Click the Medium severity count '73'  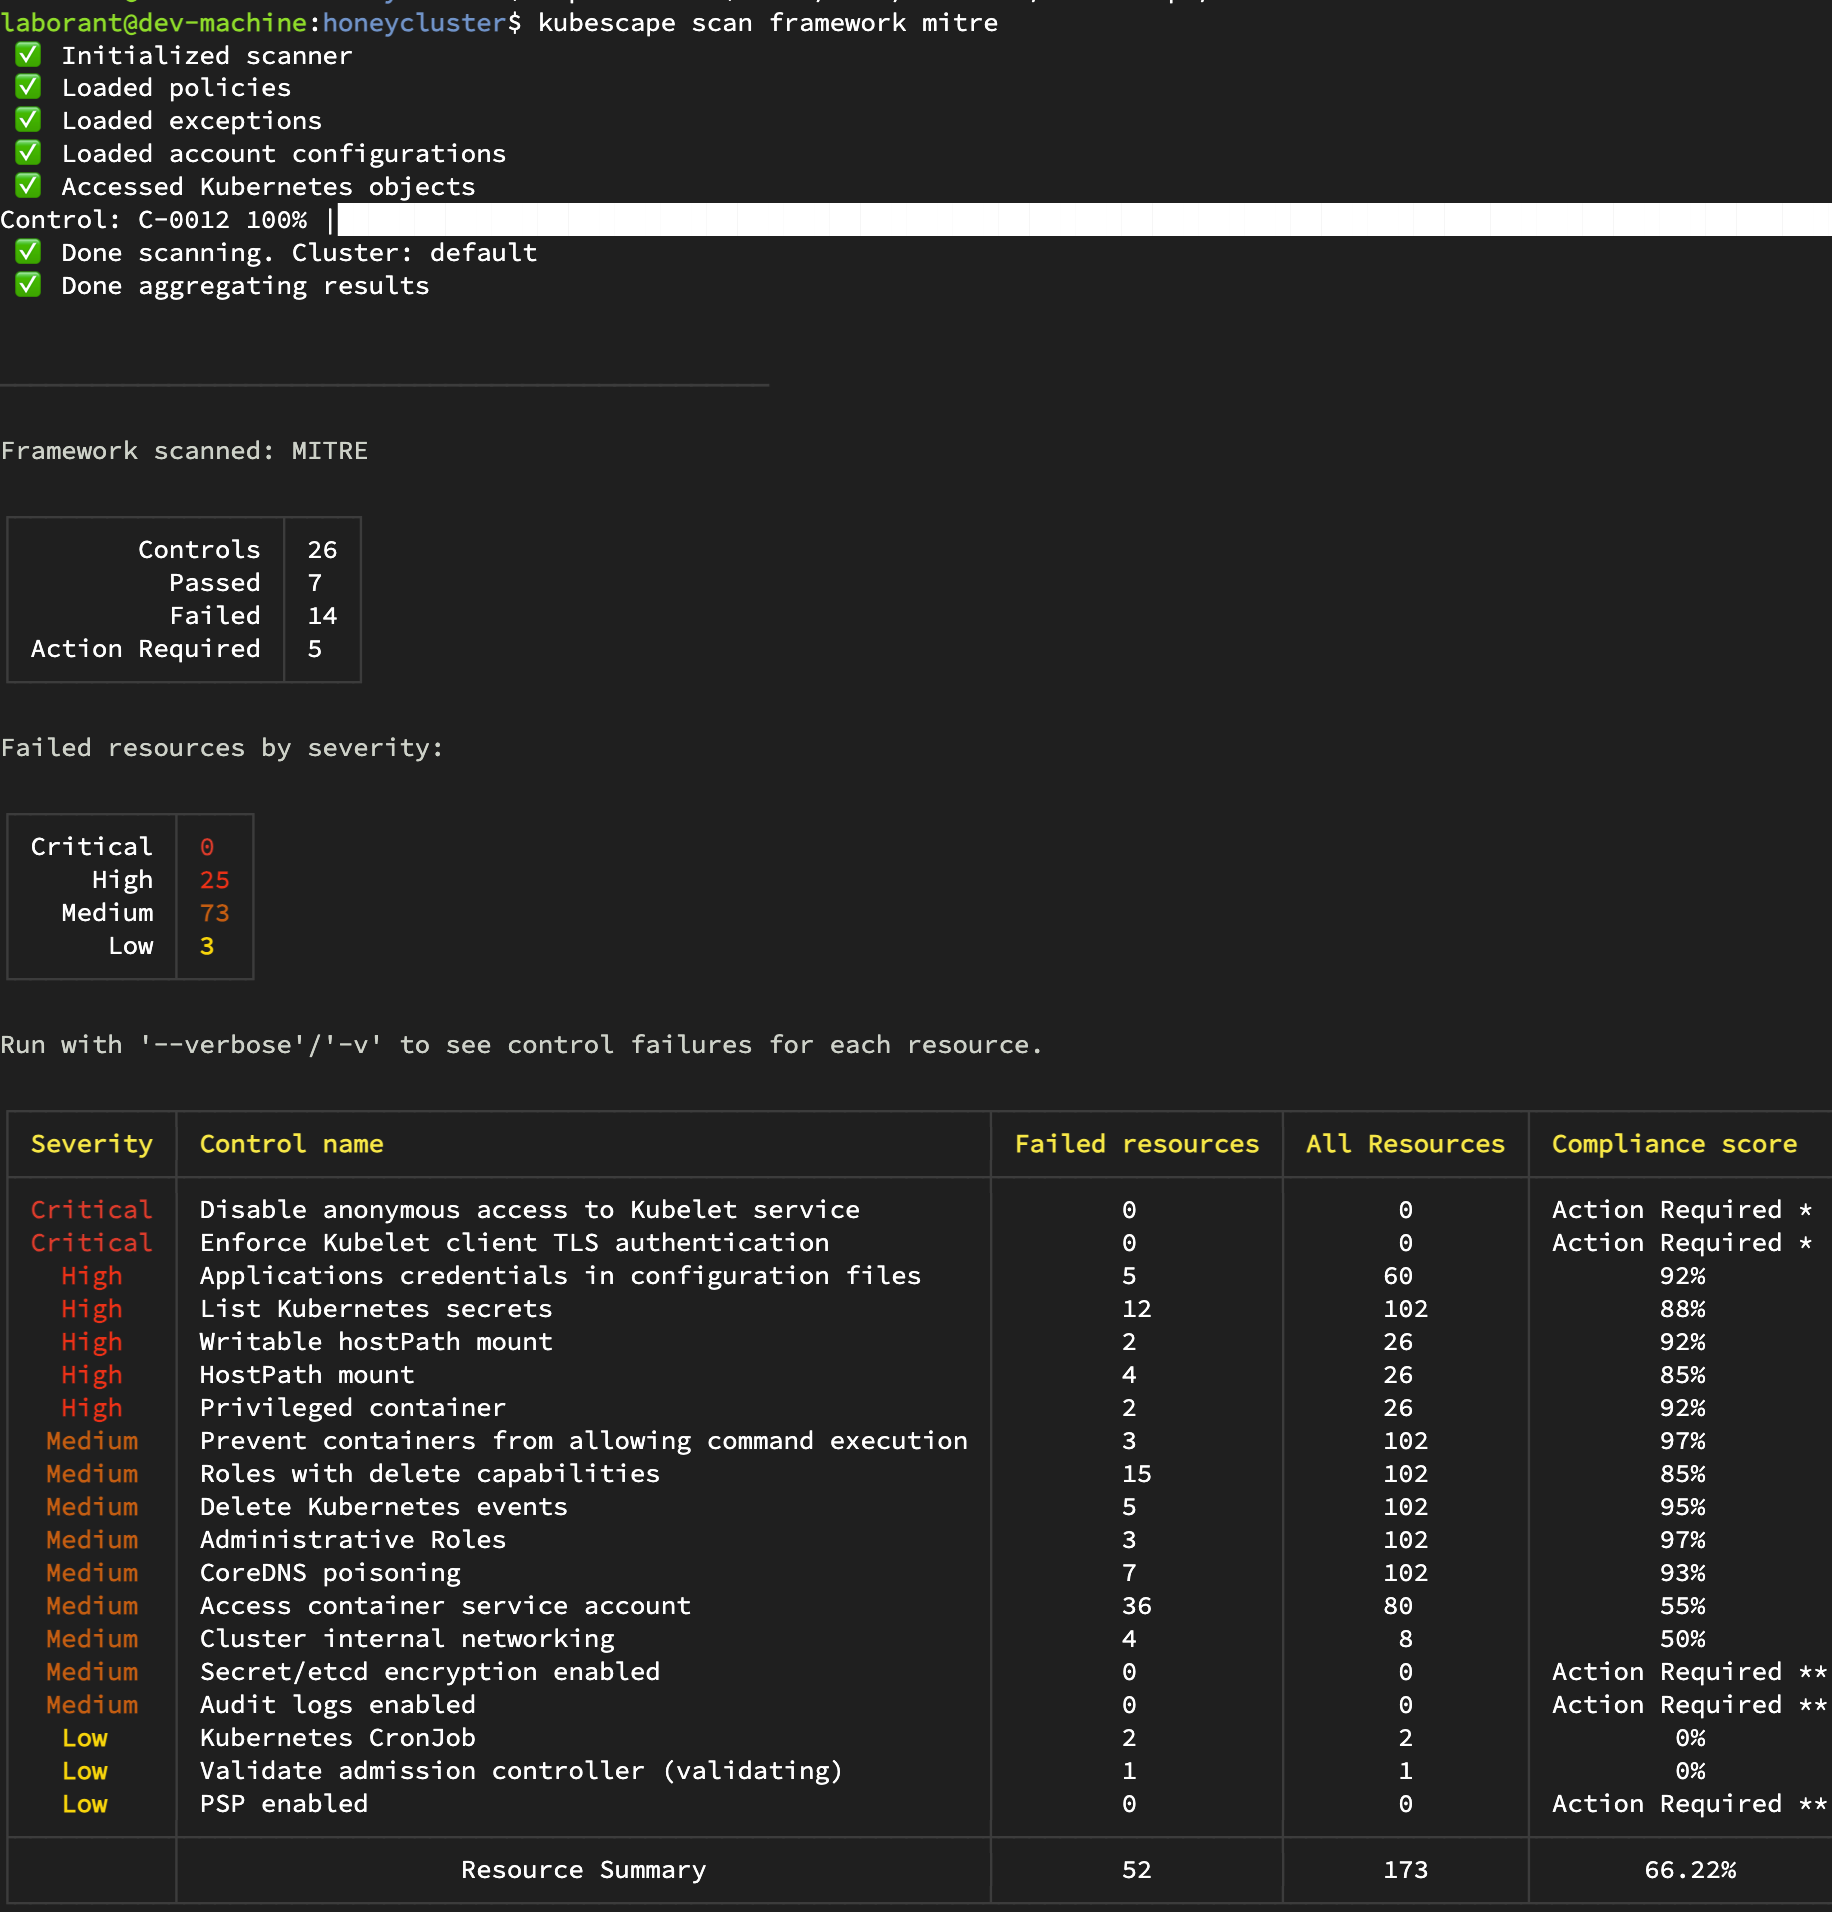coord(215,913)
